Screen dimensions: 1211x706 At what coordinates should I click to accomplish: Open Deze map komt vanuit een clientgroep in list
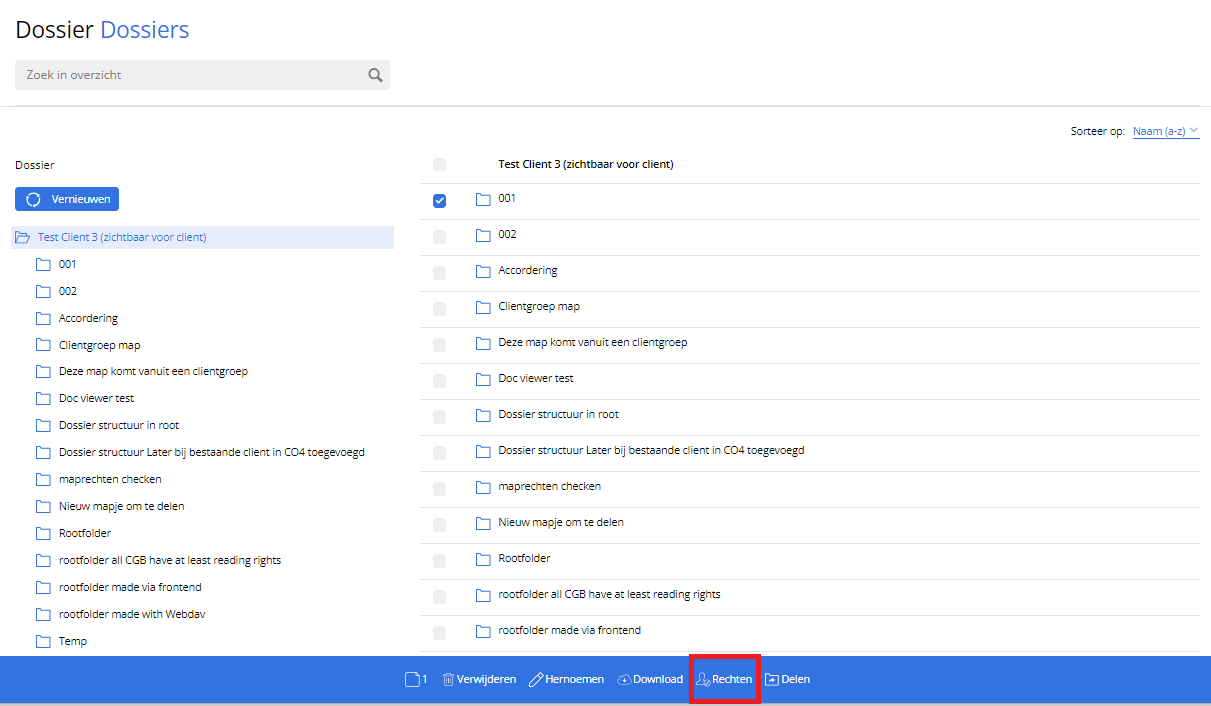[x=593, y=343]
